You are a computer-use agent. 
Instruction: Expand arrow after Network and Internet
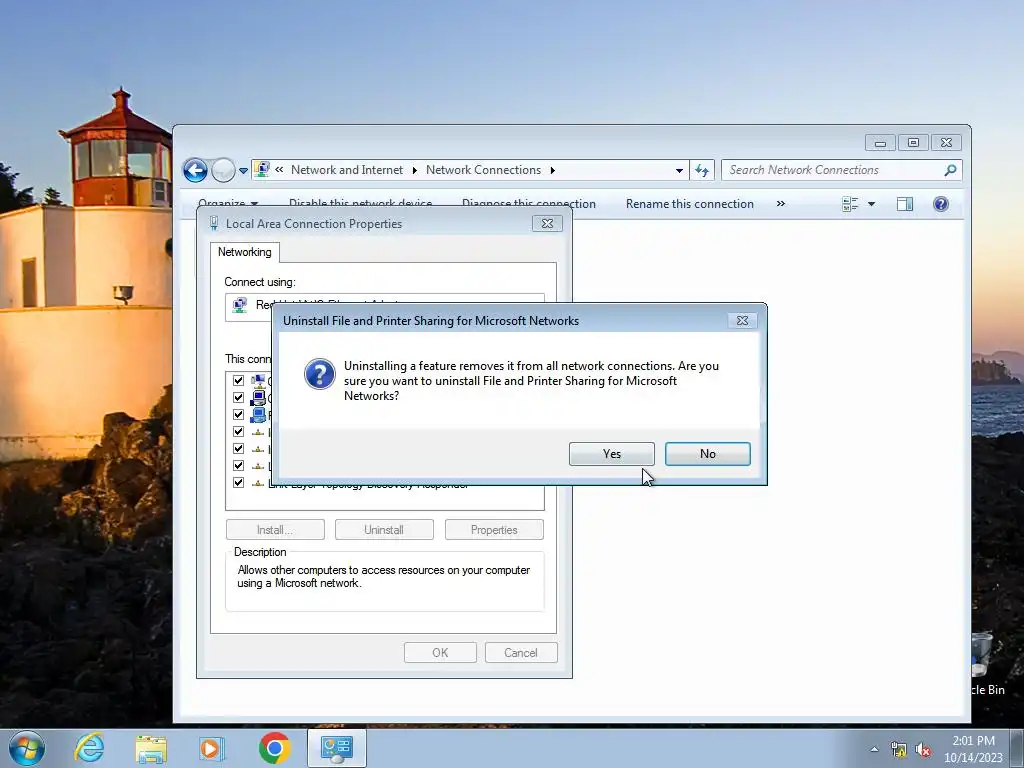tap(415, 170)
